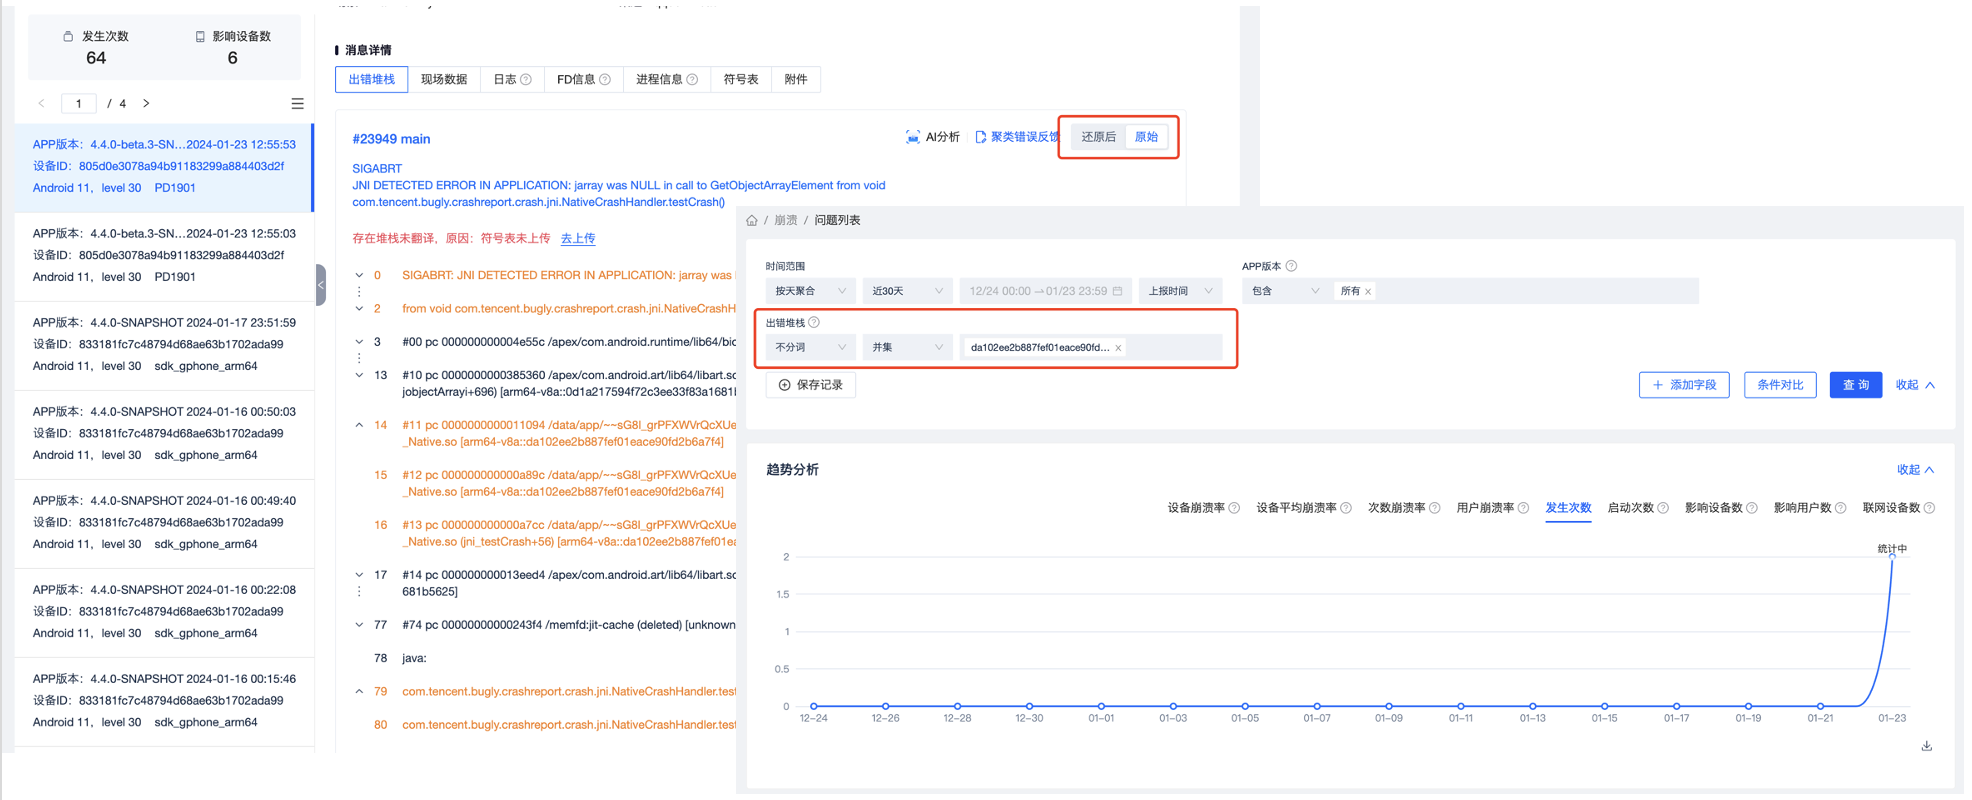
Task: Remove the 所有 version tag
Action: [x=1368, y=292]
